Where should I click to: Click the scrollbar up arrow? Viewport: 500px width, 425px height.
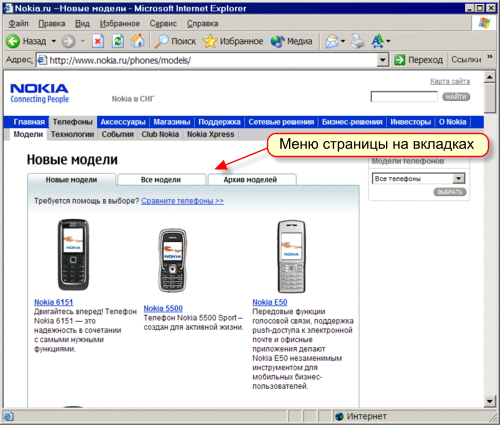click(489, 77)
